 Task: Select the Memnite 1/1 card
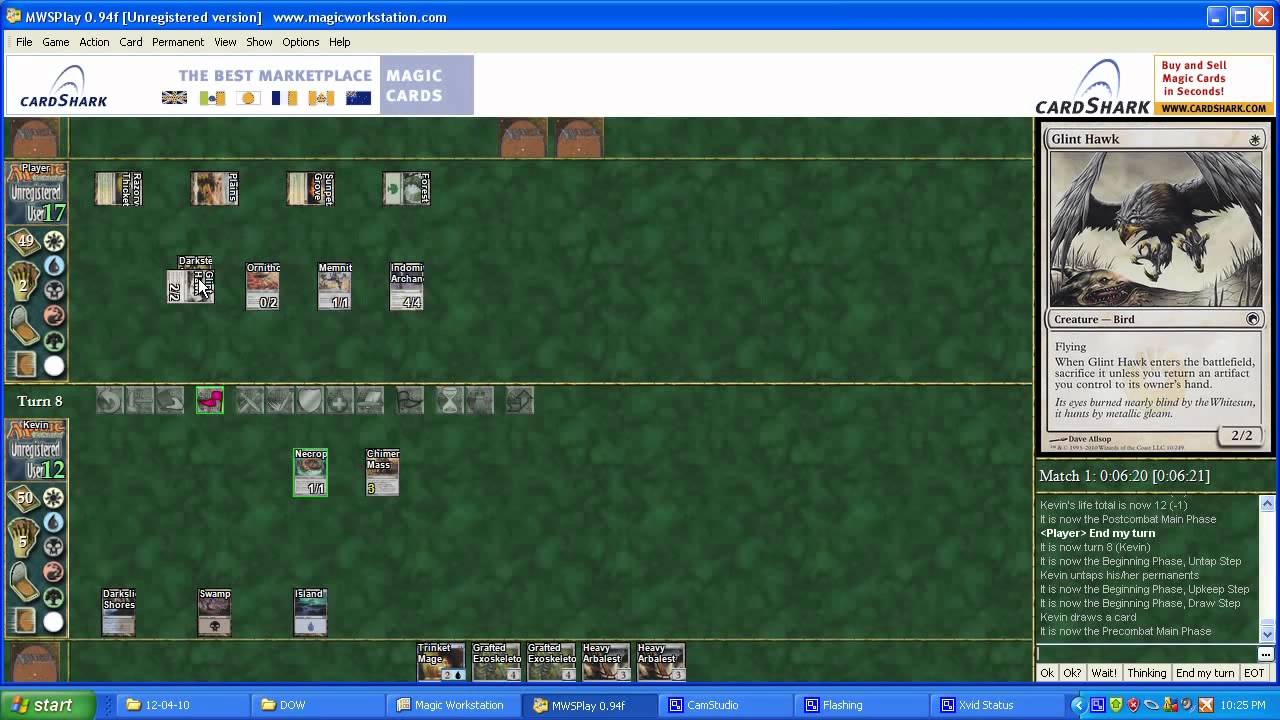tap(334, 287)
